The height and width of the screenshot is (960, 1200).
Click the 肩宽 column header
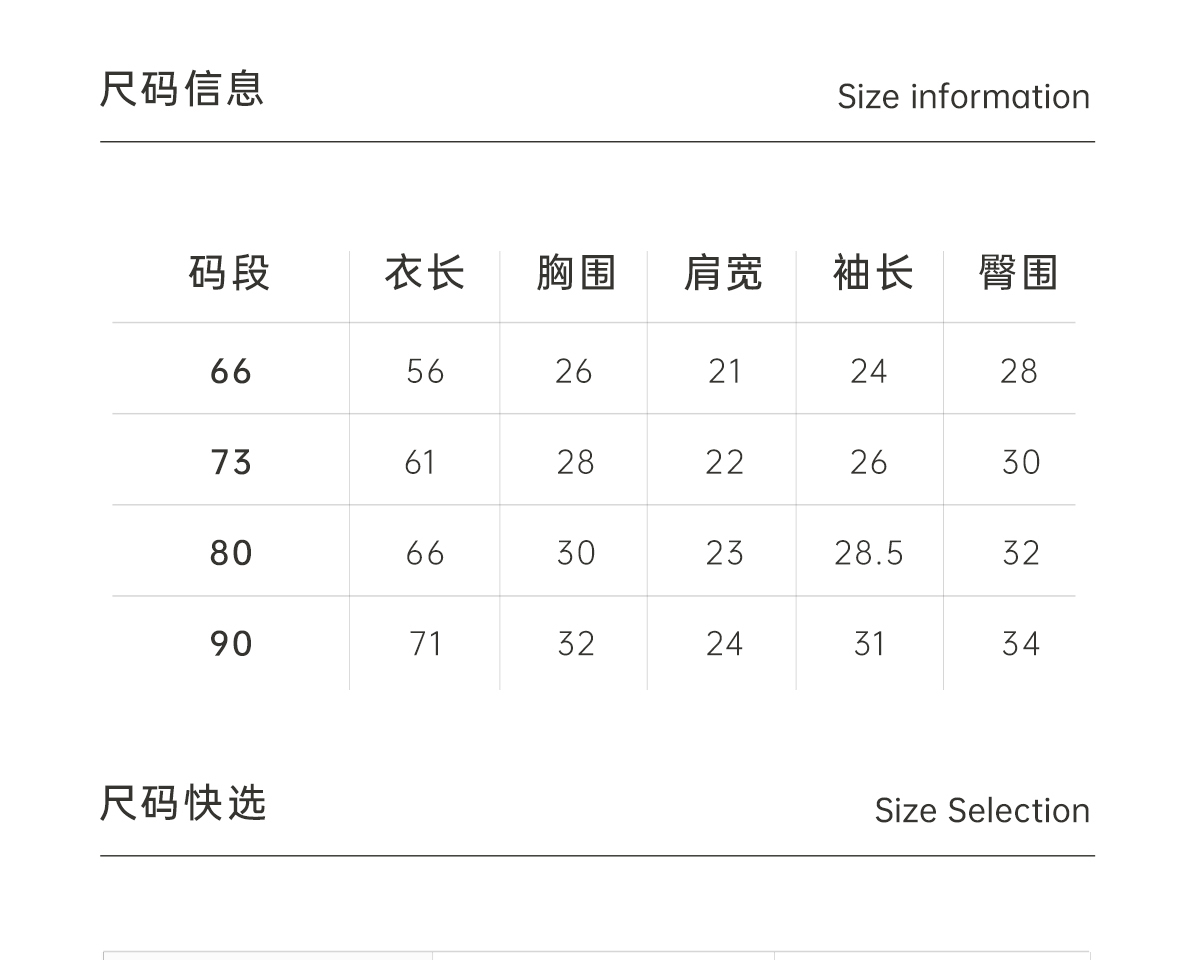723,273
